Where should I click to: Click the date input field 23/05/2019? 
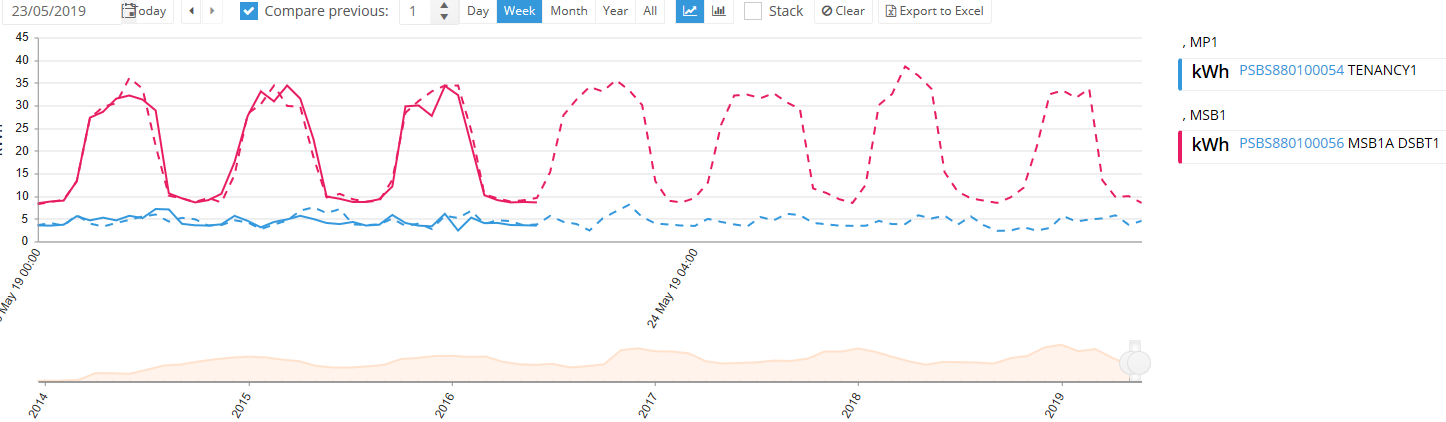[58, 11]
